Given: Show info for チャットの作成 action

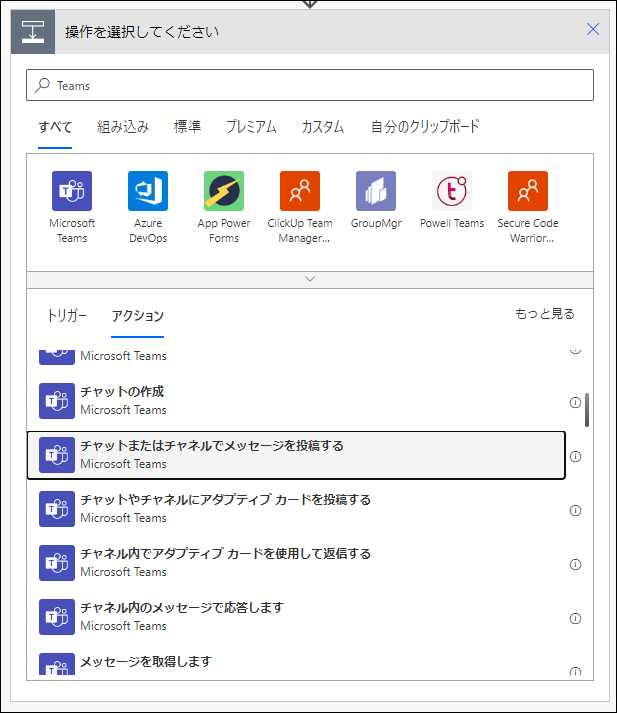Looking at the screenshot, I should (575, 402).
